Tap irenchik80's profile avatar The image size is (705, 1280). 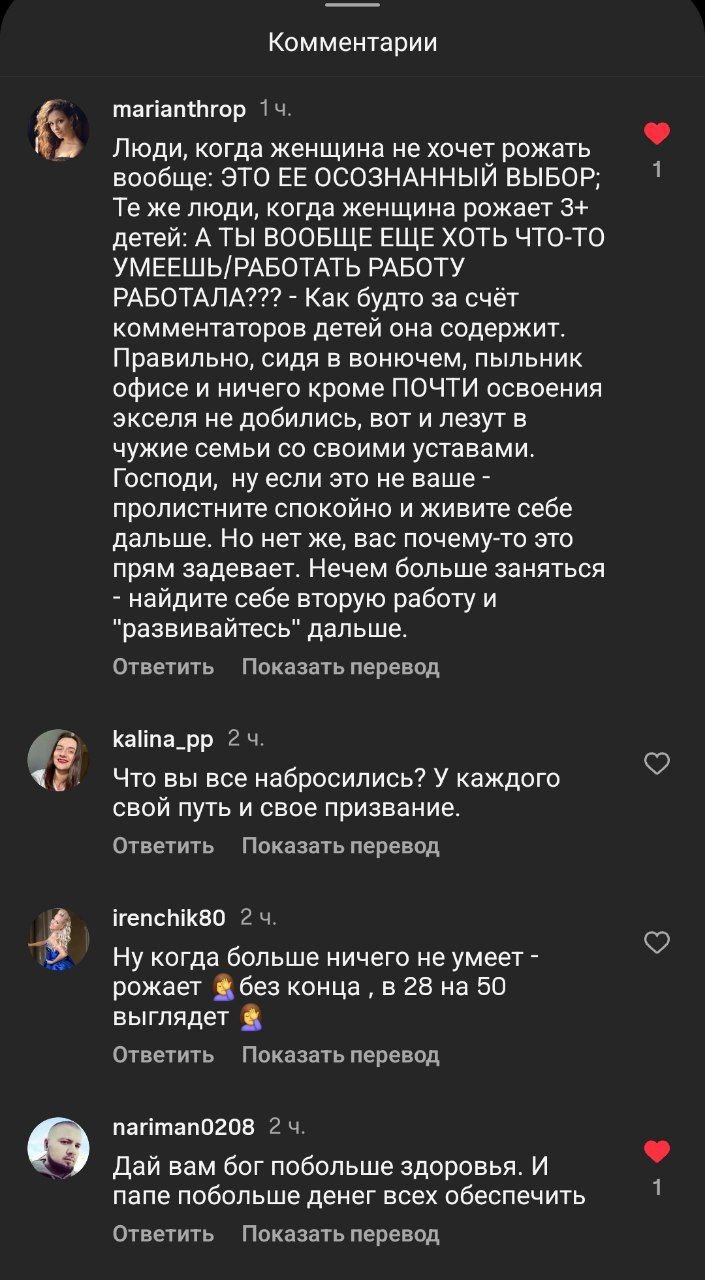[58, 938]
